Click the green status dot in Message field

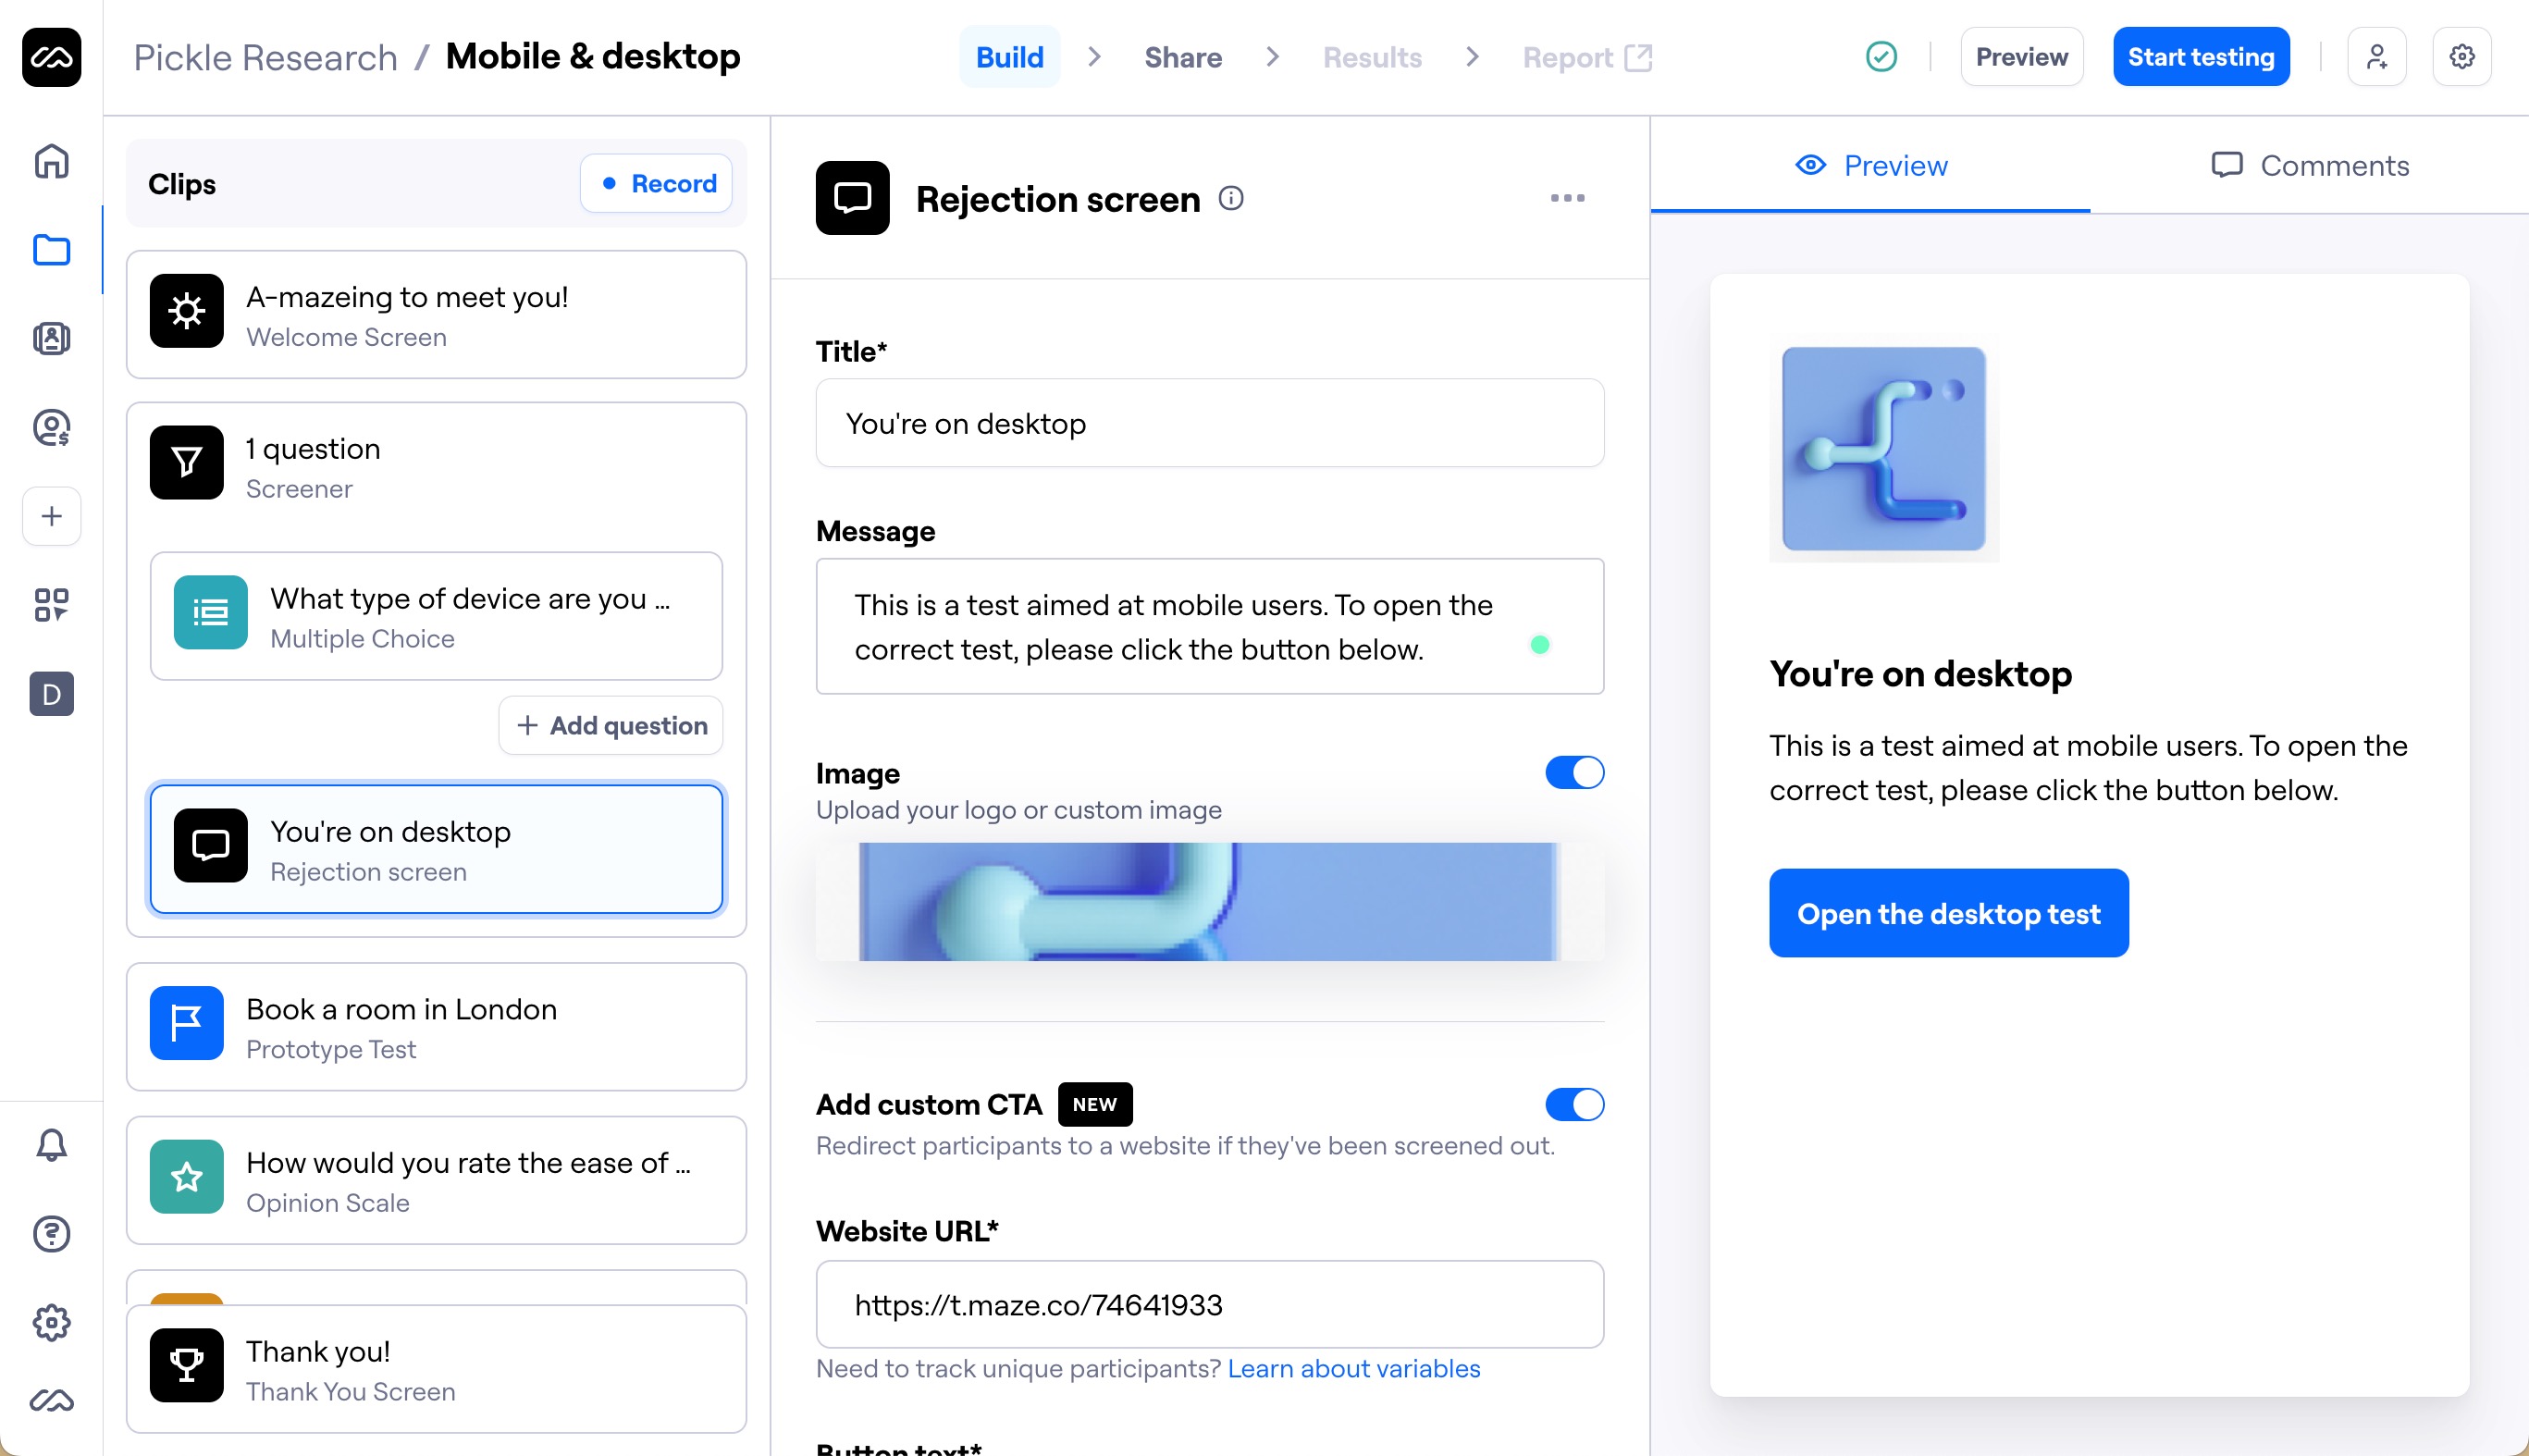(1539, 645)
